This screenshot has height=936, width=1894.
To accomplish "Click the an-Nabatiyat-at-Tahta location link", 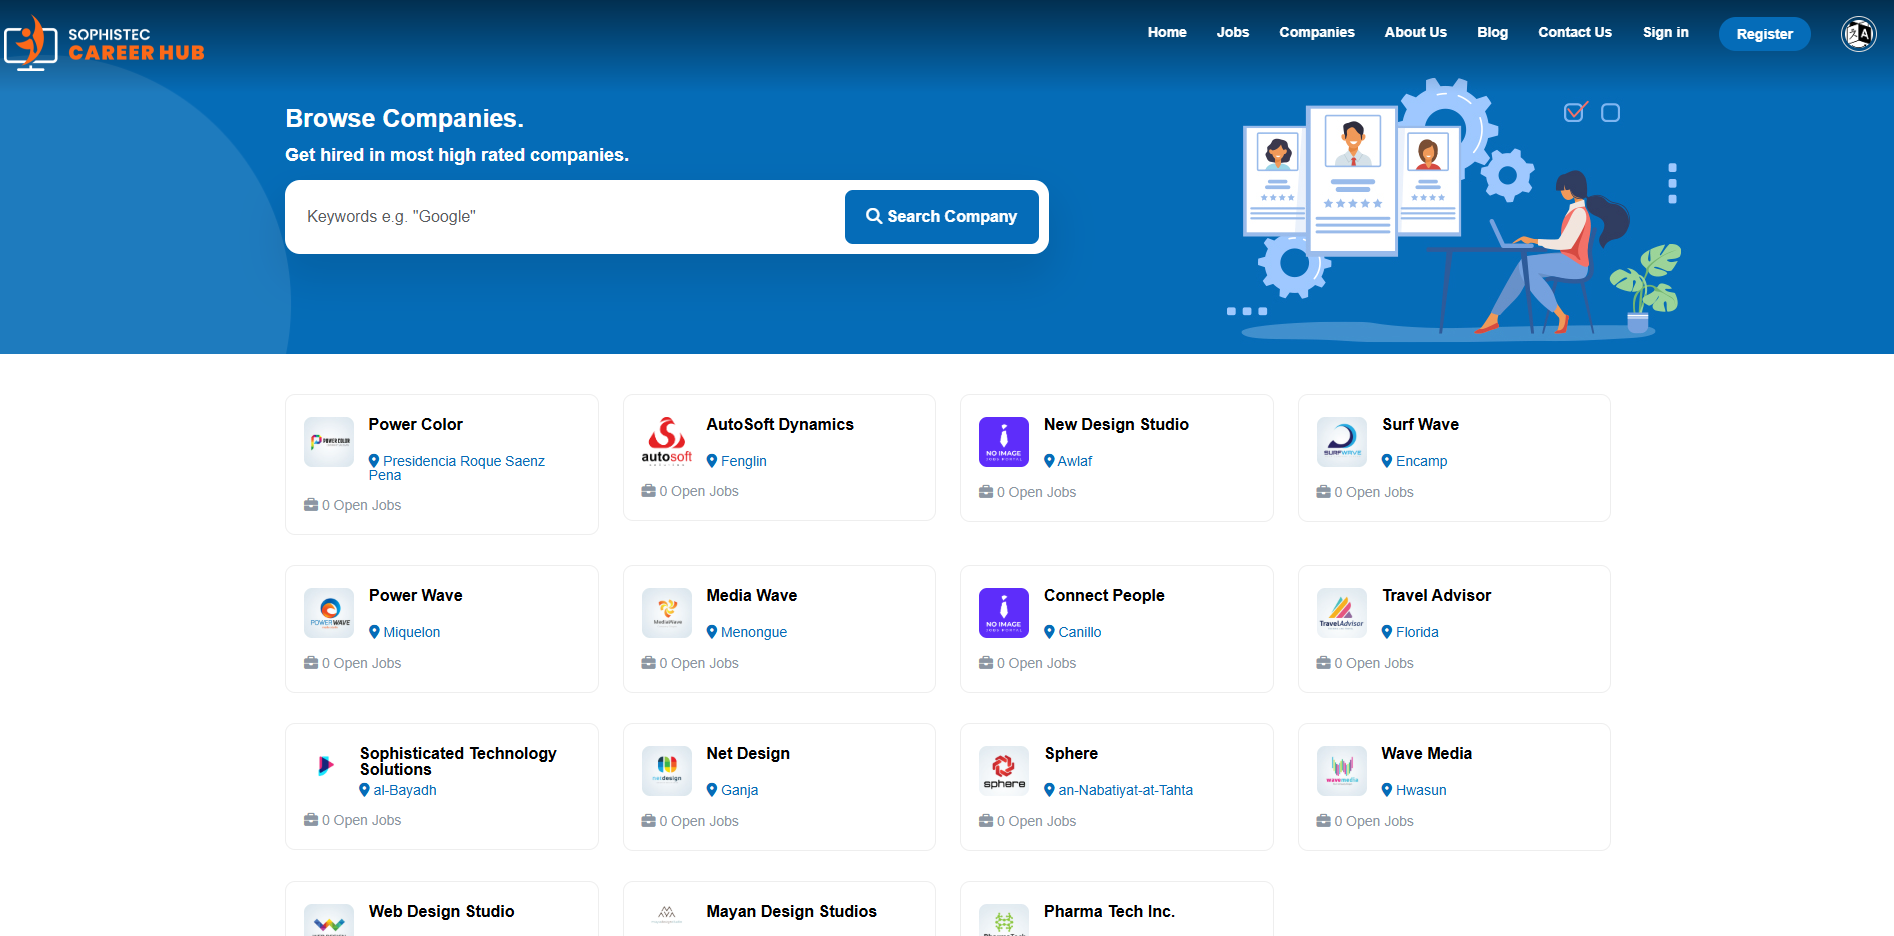I will point(1126,790).
